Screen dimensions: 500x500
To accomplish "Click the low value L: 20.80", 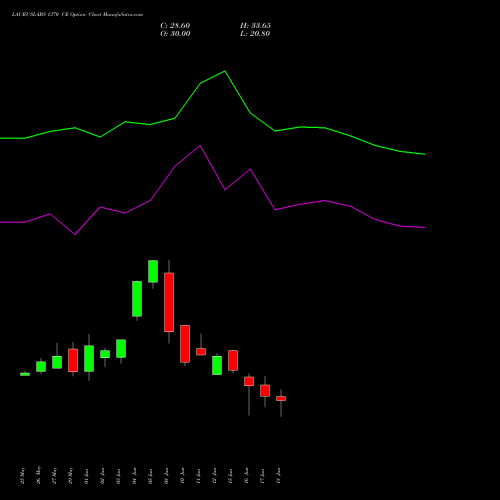I will pyautogui.click(x=255, y=34).
